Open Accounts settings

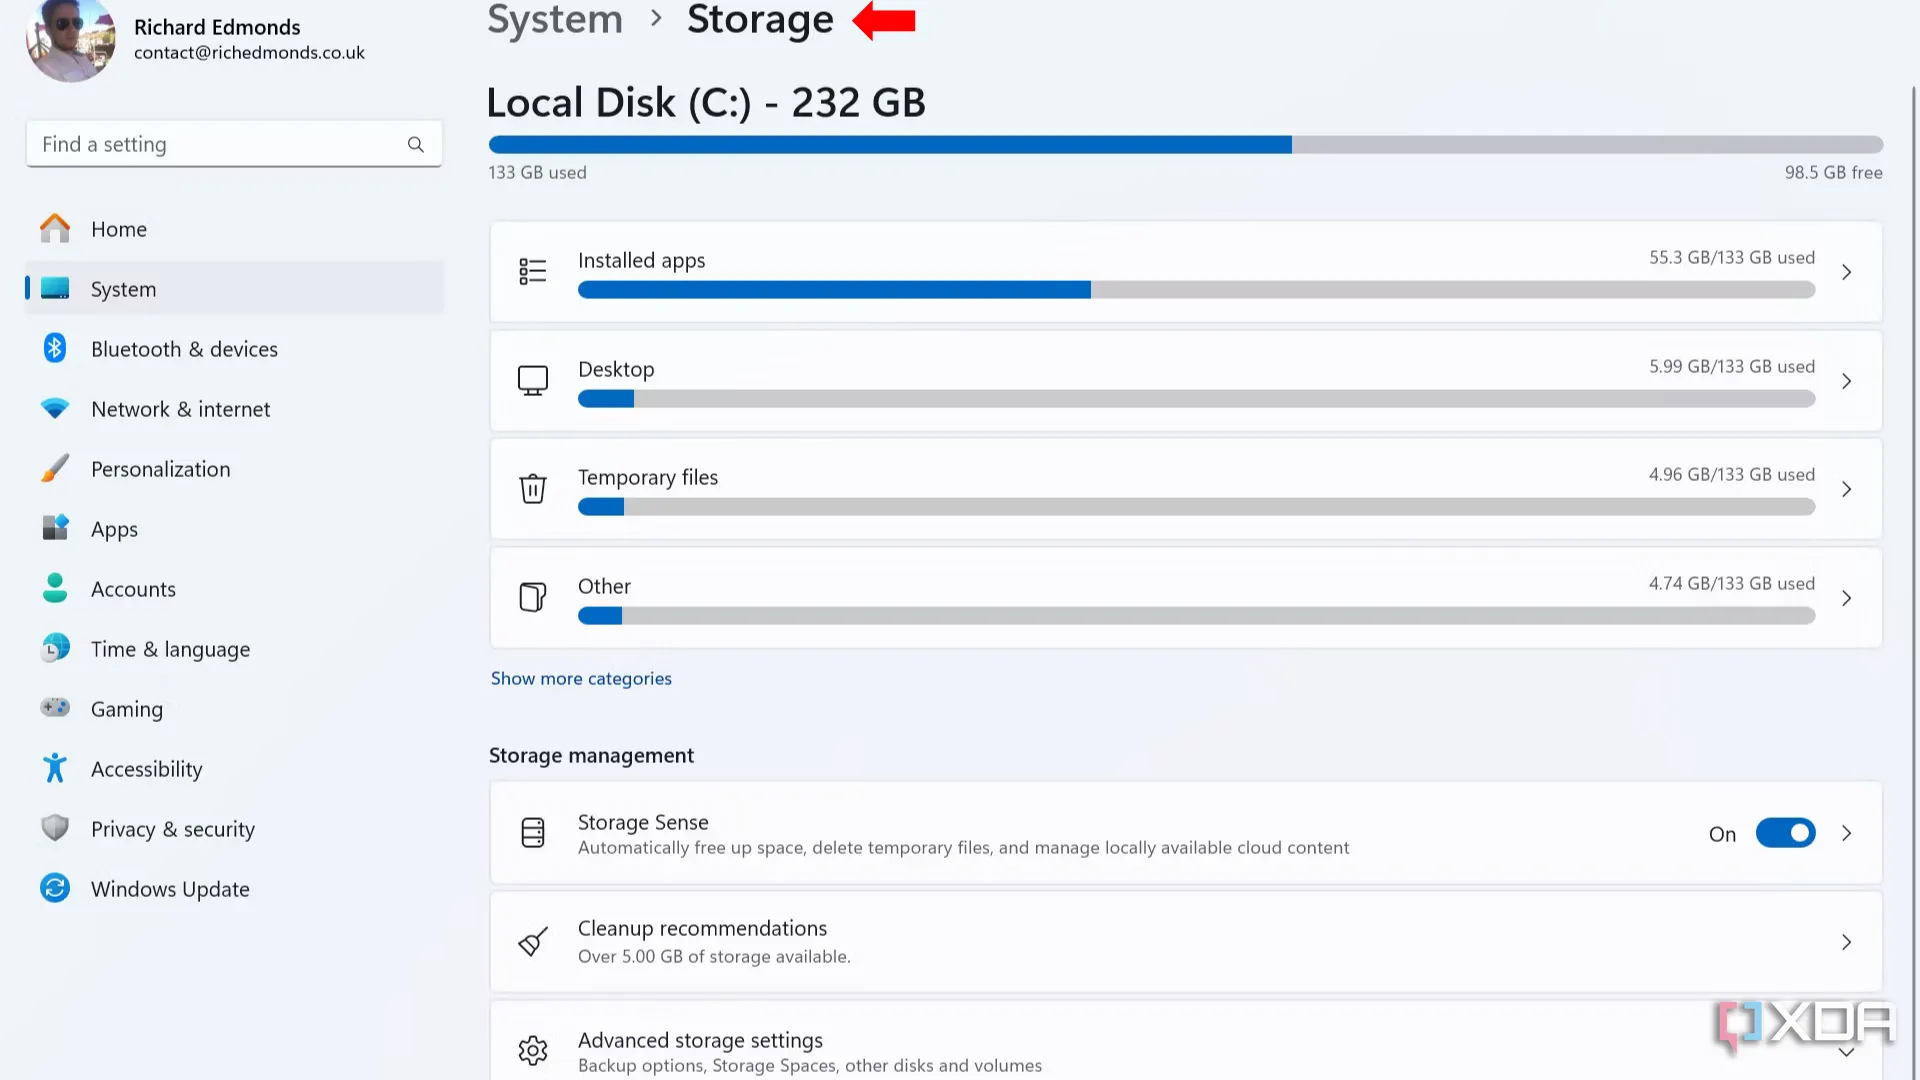pyautogui.click(x=234, y=589)
